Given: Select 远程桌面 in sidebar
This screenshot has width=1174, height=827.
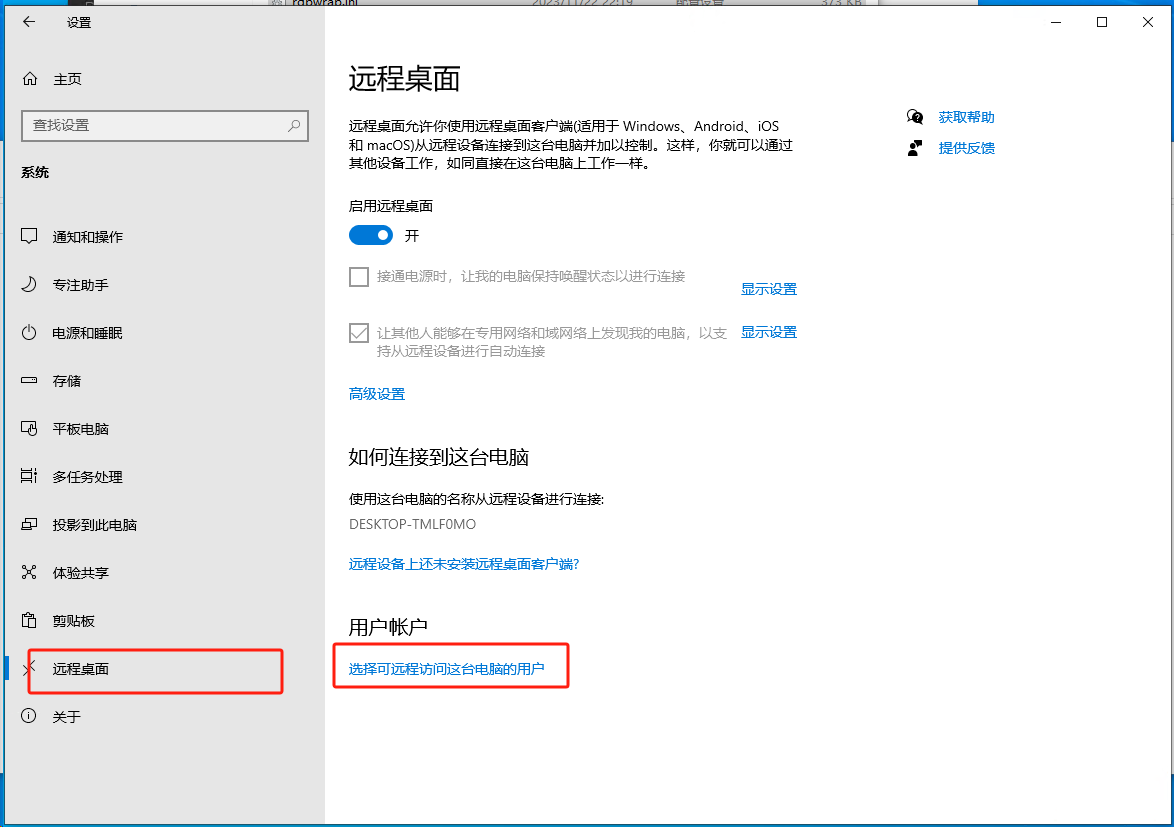Looking at the screenshot, I should 81,668.
